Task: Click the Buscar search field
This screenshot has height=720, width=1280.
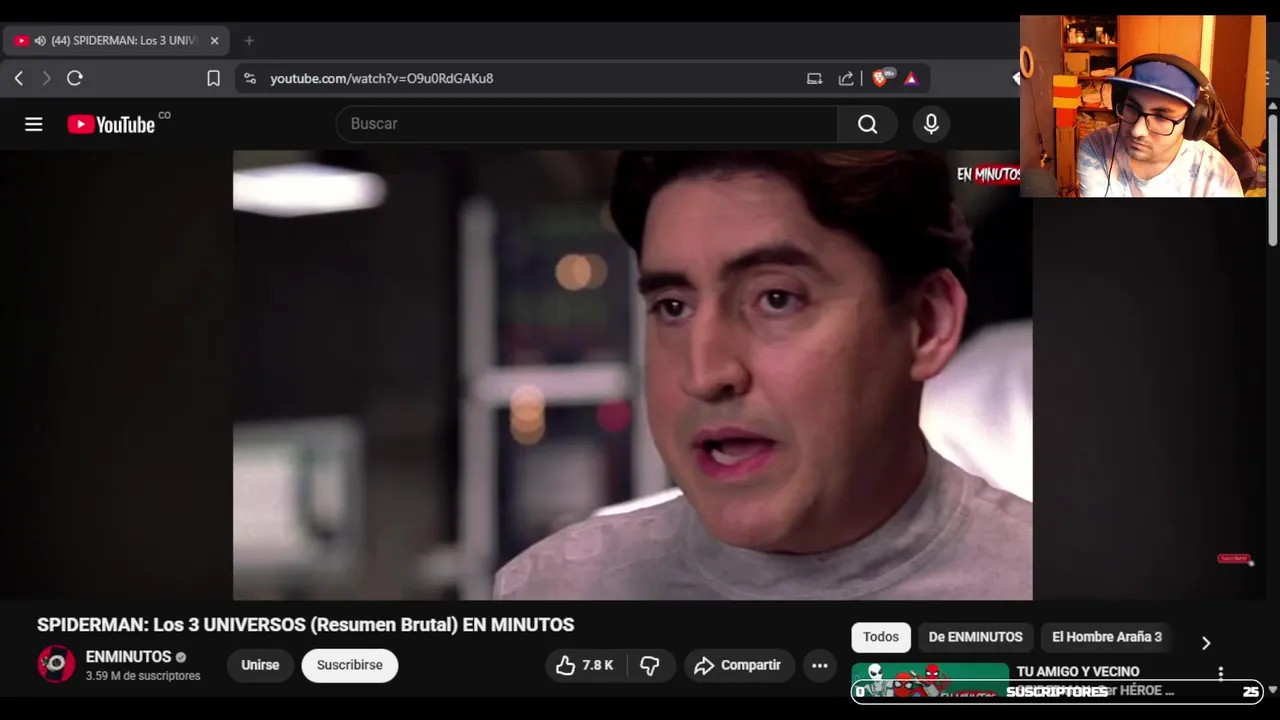Action: click(587, 124)
